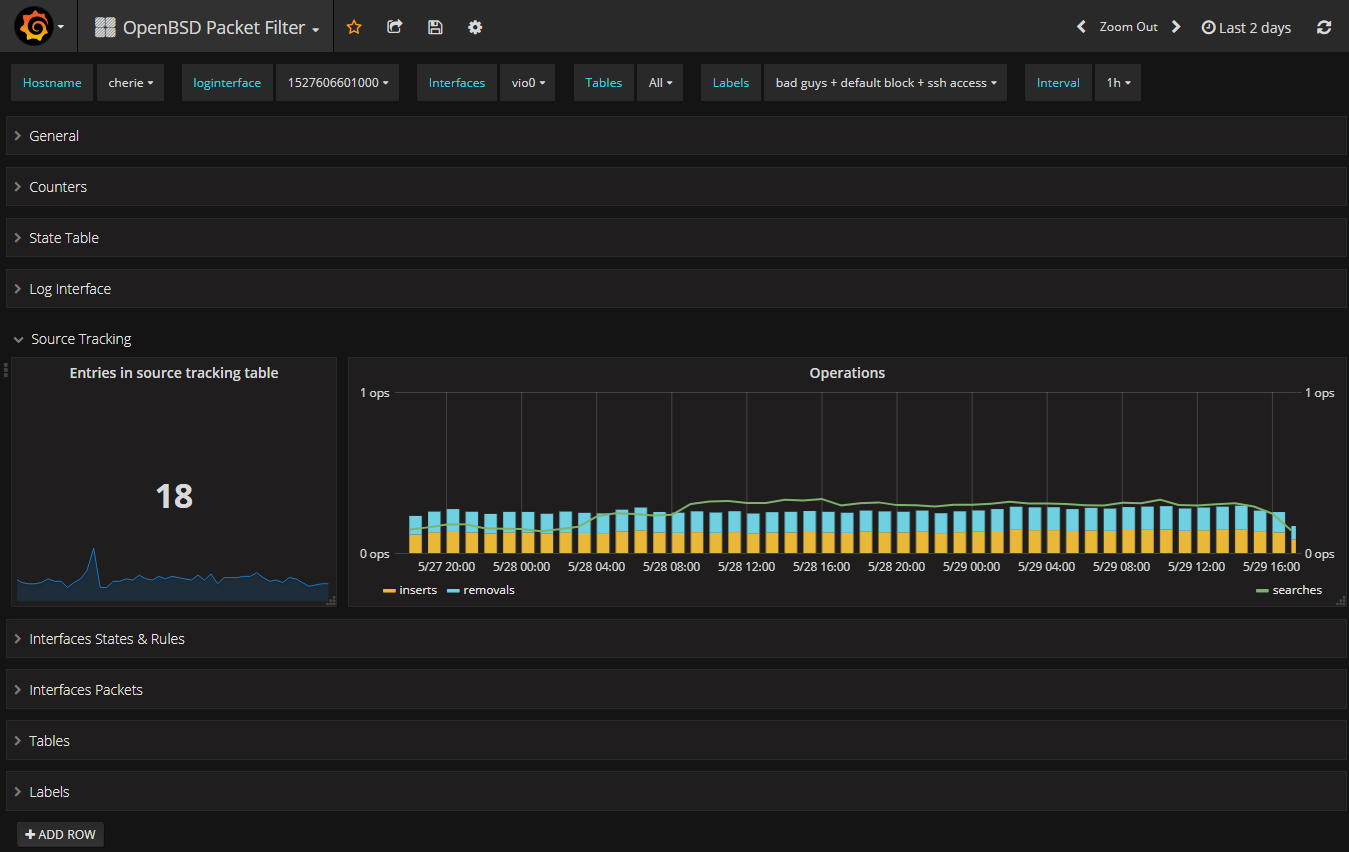The width and height of the screenshot is (1349, 852).
Task: Click the Operations panel title
Action: [847, 373]
